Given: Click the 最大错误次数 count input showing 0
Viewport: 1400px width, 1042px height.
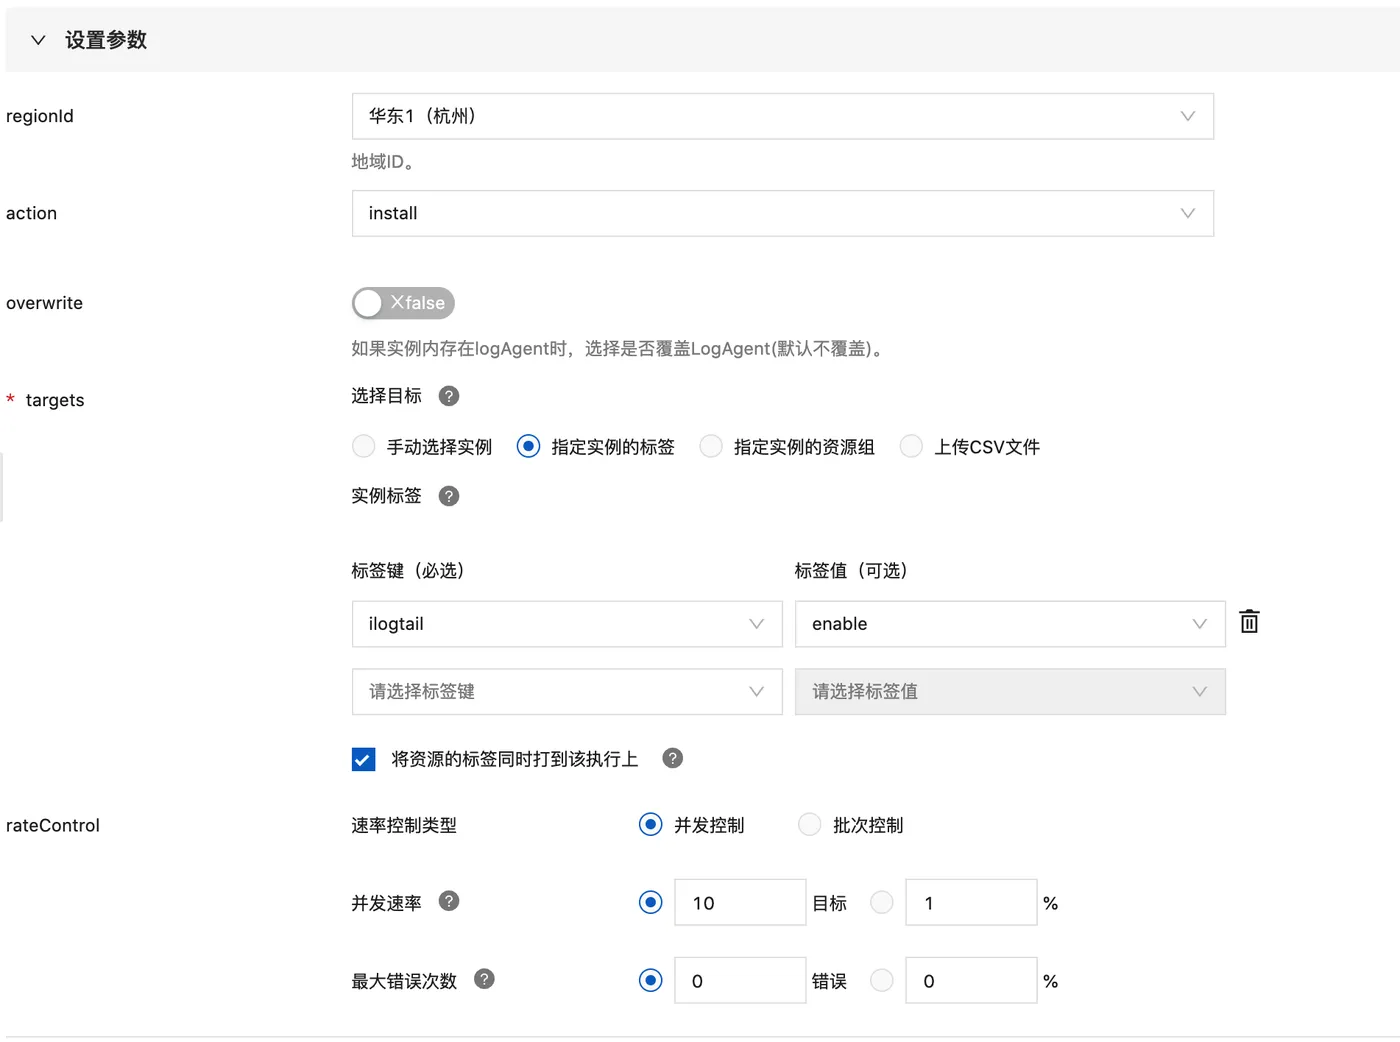Looking at the screenshot, I should click(x=740, y=981).
